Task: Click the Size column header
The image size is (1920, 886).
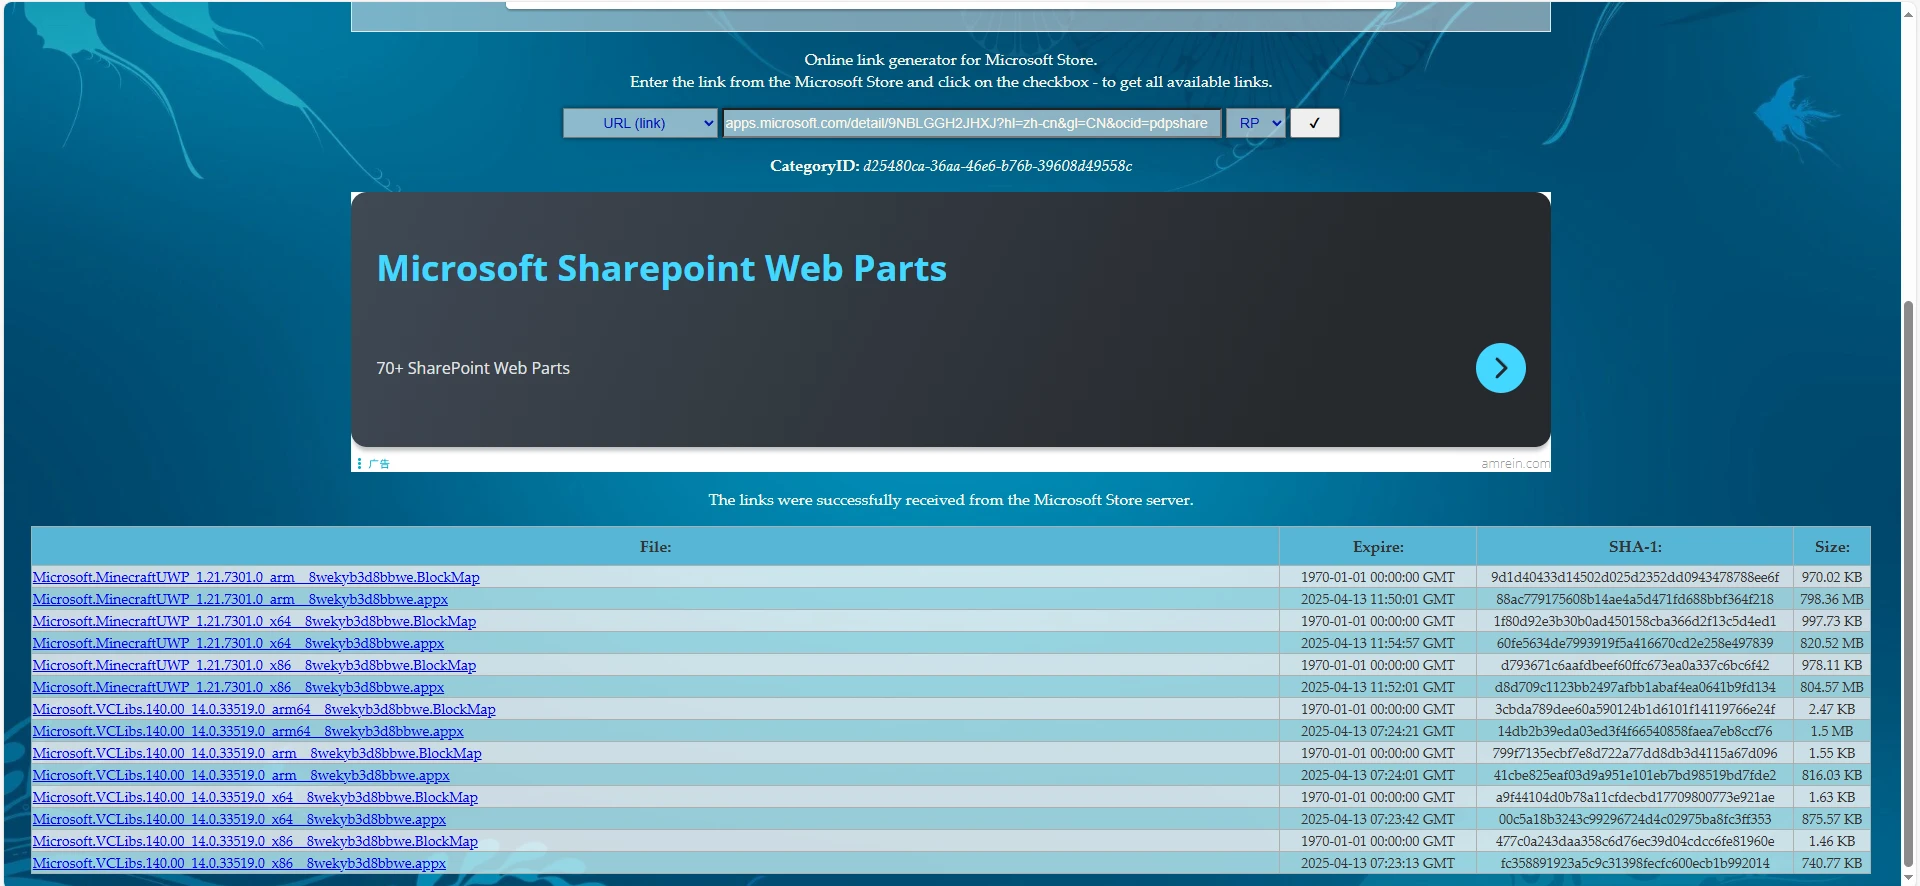Action: pos(1831,547)
